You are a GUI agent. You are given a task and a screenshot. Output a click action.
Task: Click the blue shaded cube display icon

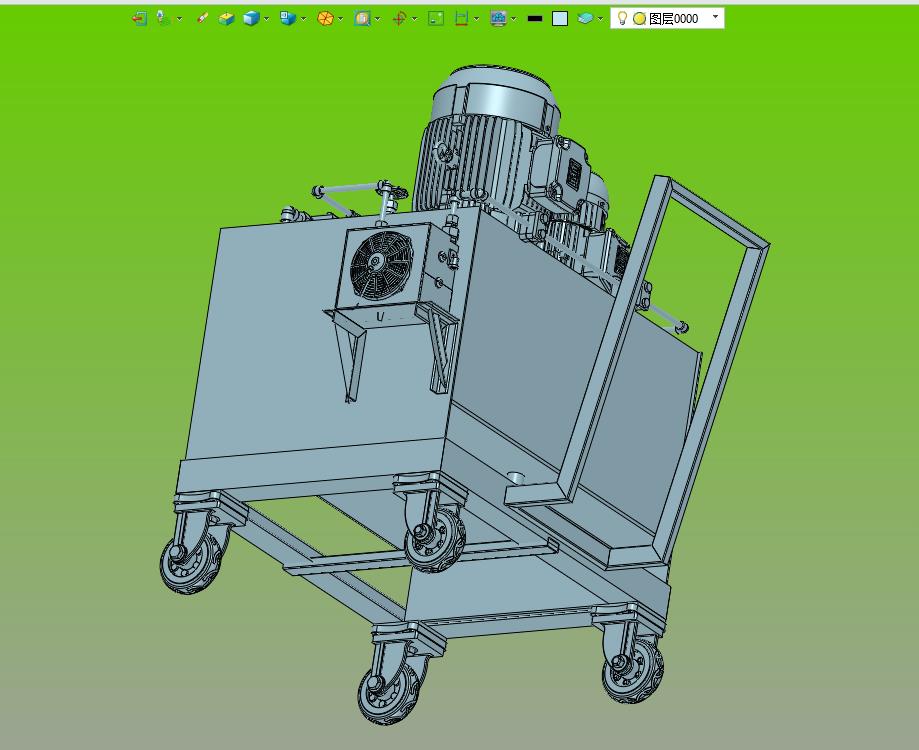251,19
